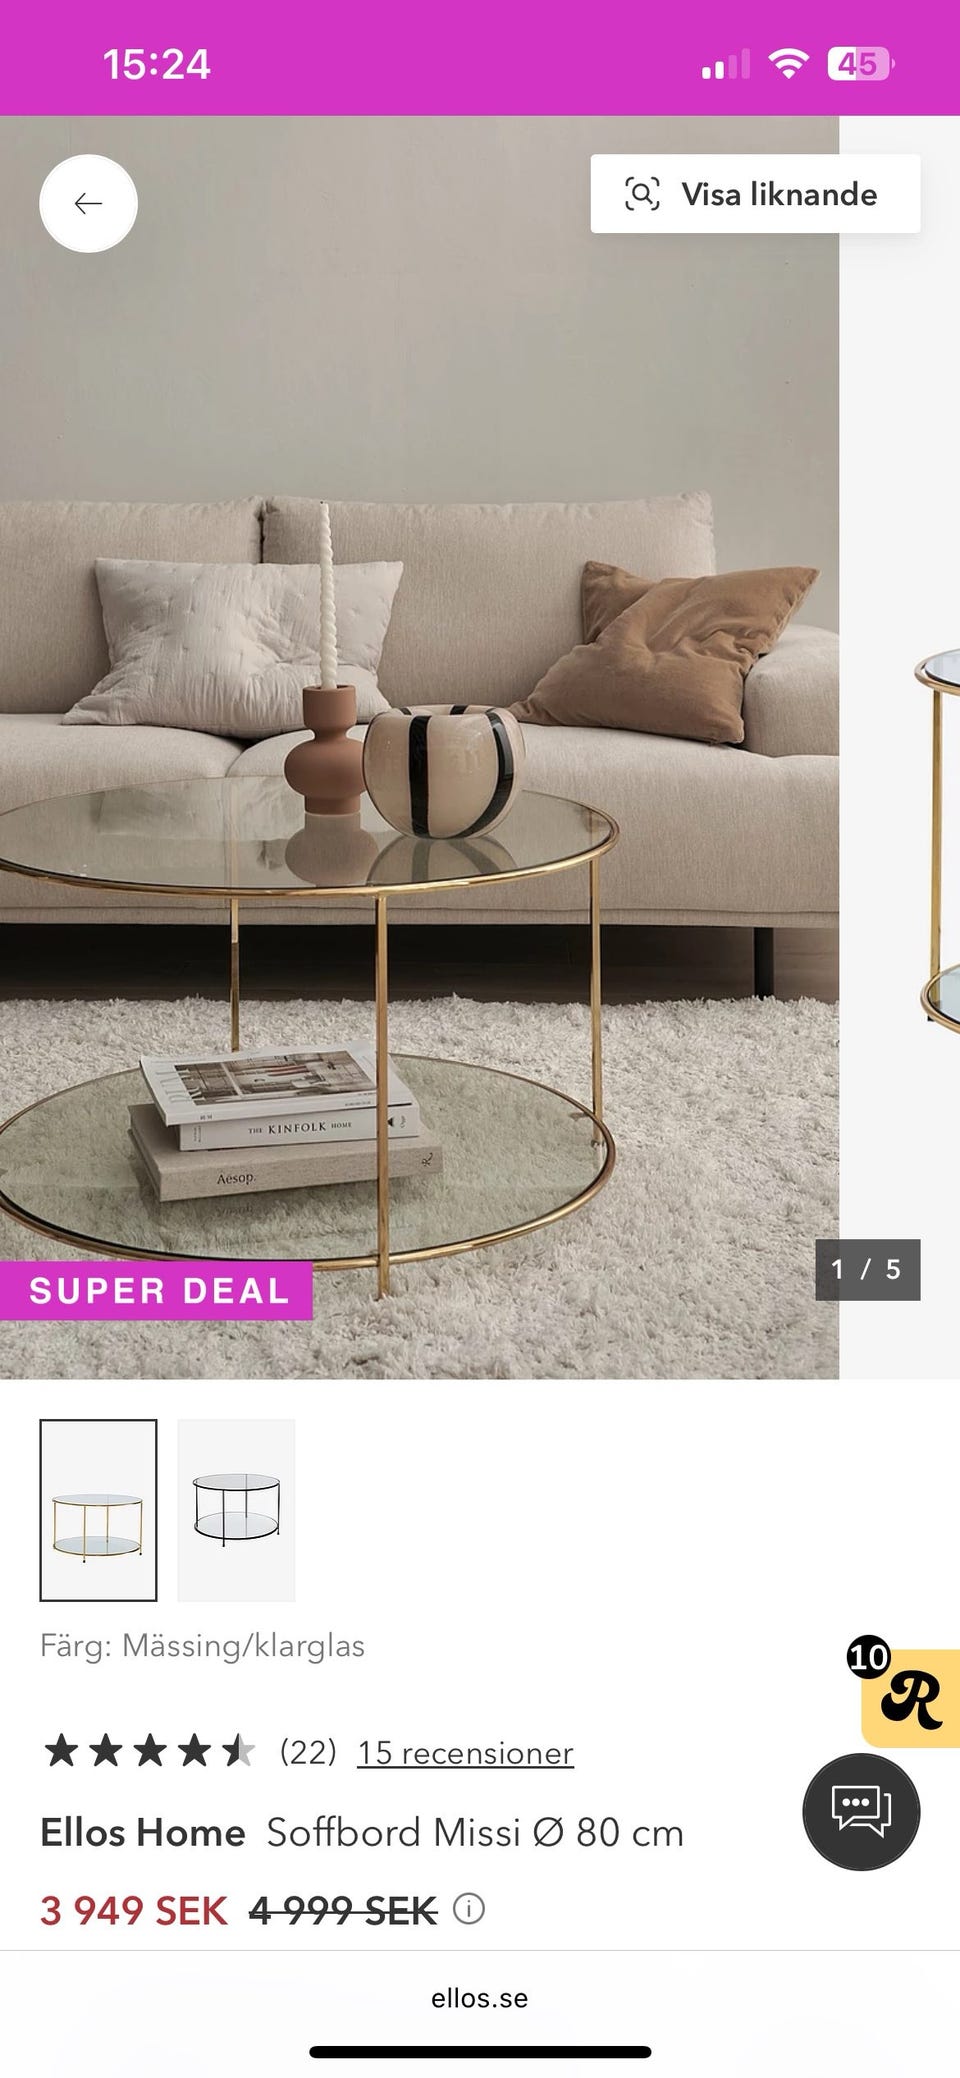Screen dimensions: 960x2078
Task: Tap the star rating row
Action: (148, 1752)
